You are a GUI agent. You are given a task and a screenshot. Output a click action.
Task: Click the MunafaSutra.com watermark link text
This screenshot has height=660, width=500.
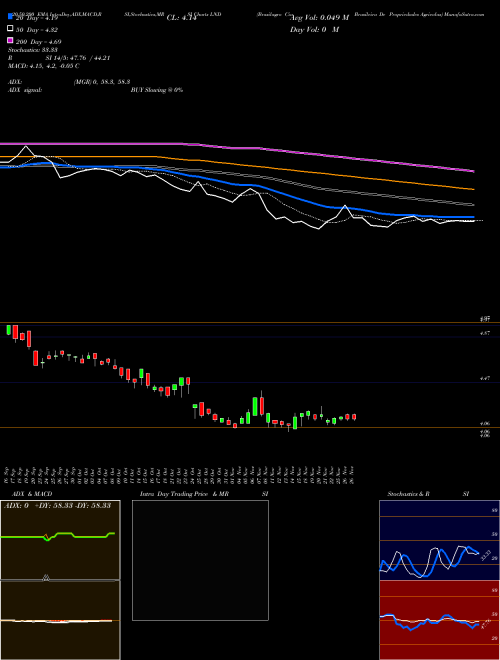coord(463,14)
